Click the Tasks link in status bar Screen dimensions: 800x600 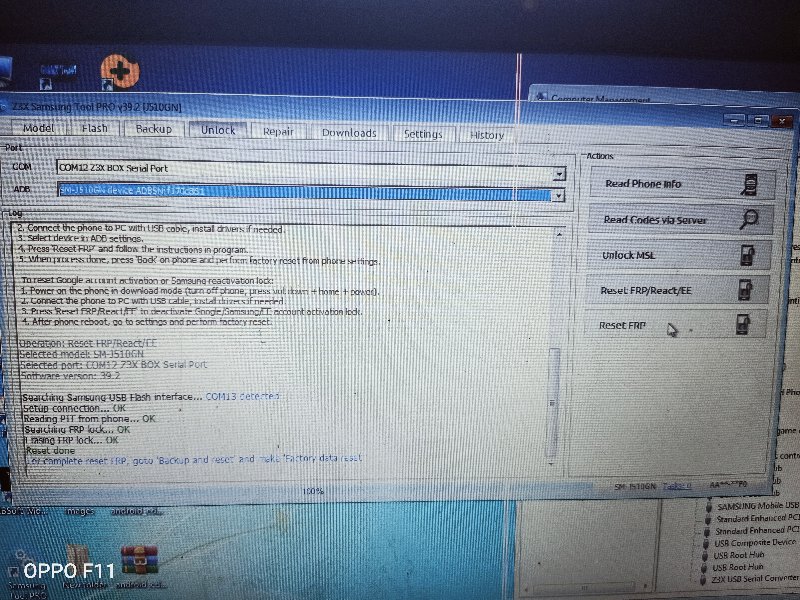click(677, 486)
